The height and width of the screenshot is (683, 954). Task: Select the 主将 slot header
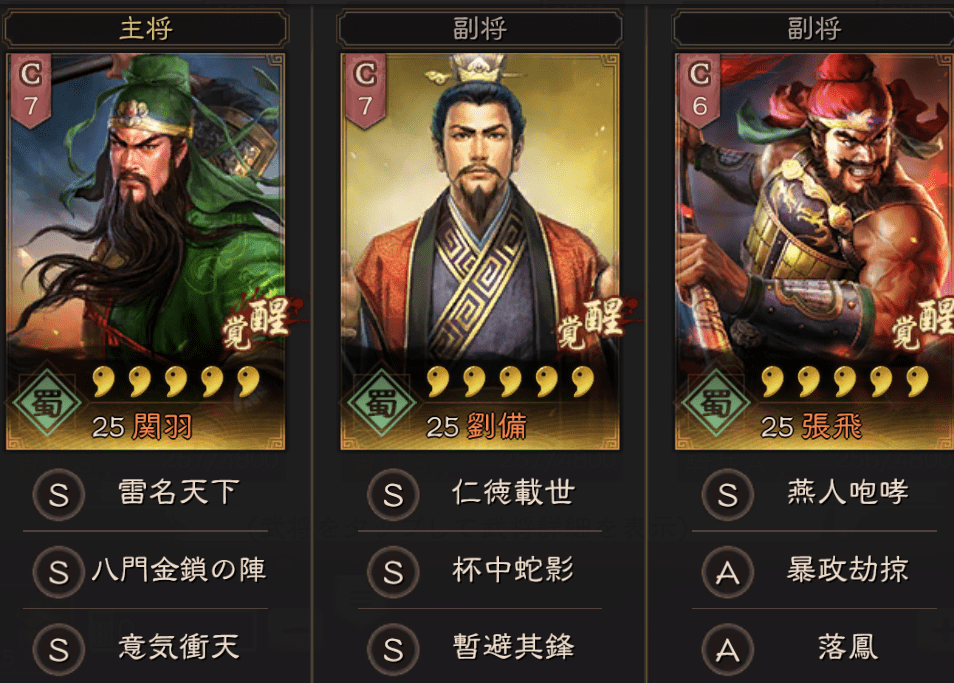(x=145, y=29)
